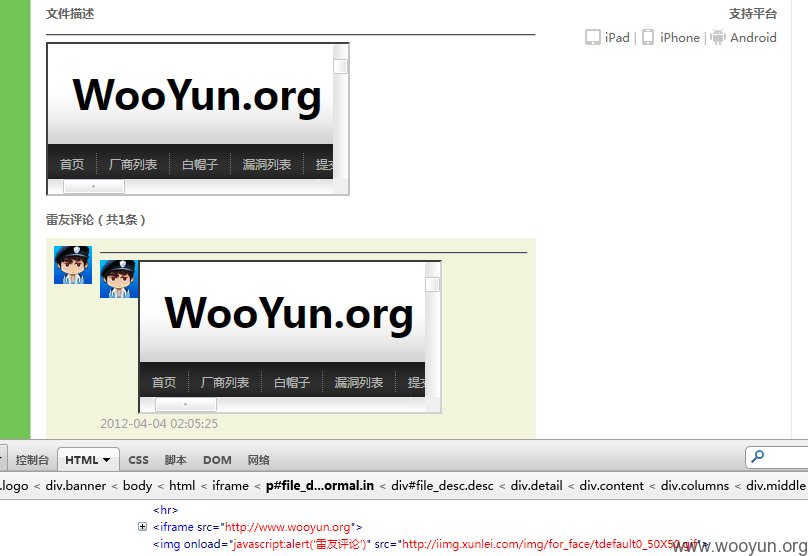This screenshot has height=556, width=808.
Task: Open the HTML tab dropdown arrow
Action: point(107,460)
